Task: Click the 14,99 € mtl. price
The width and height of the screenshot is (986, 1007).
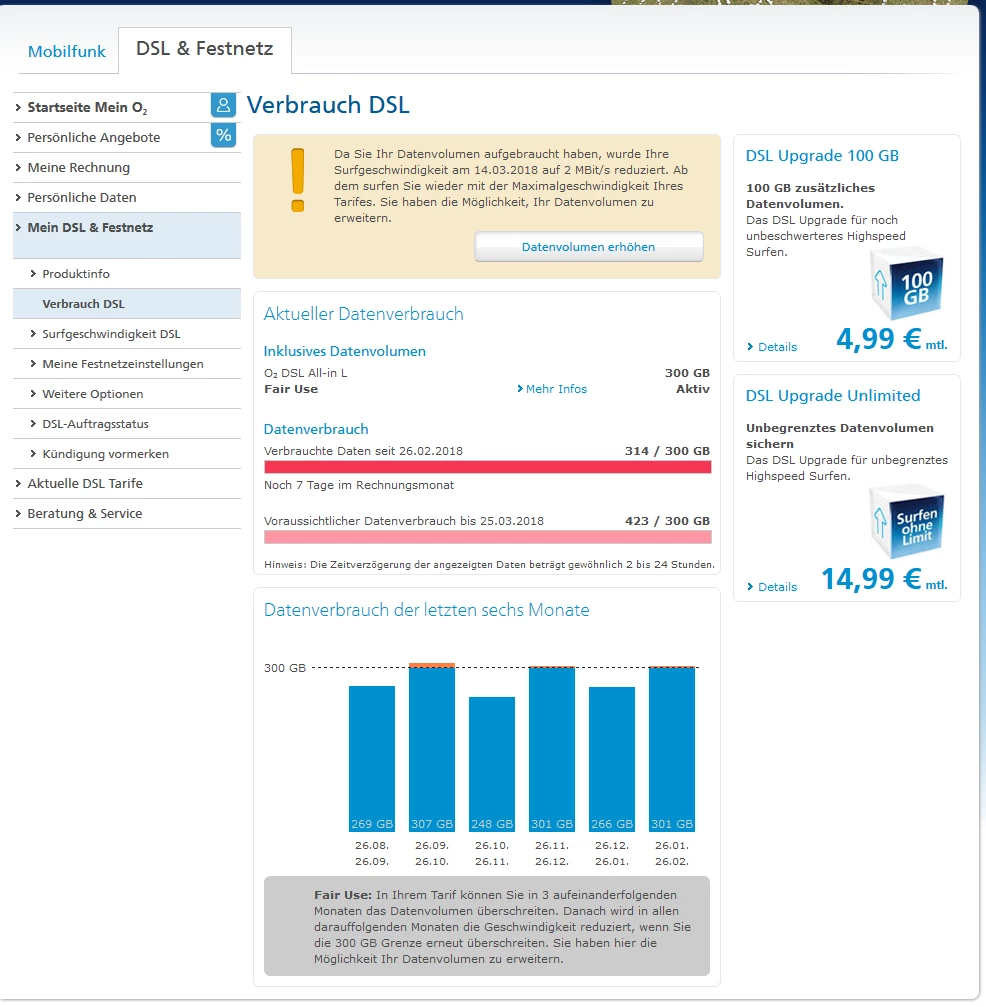Action: (x=885, y=579)
